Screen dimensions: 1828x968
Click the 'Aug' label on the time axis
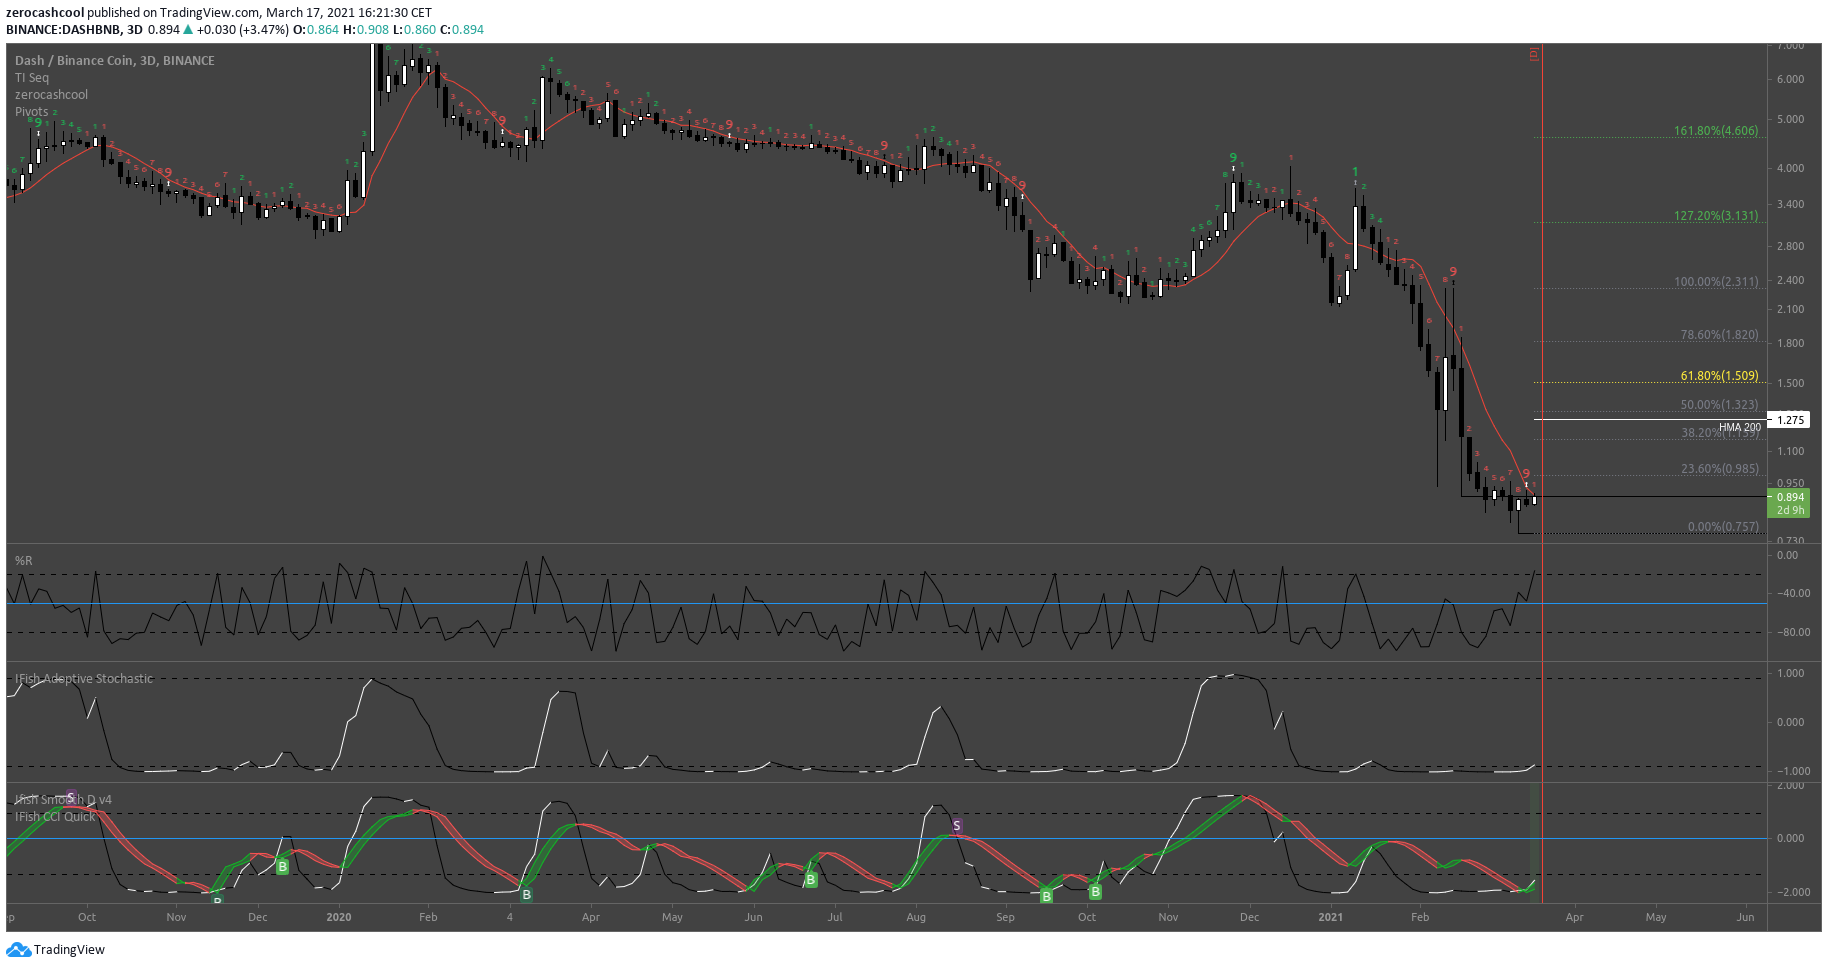(916, 917)
